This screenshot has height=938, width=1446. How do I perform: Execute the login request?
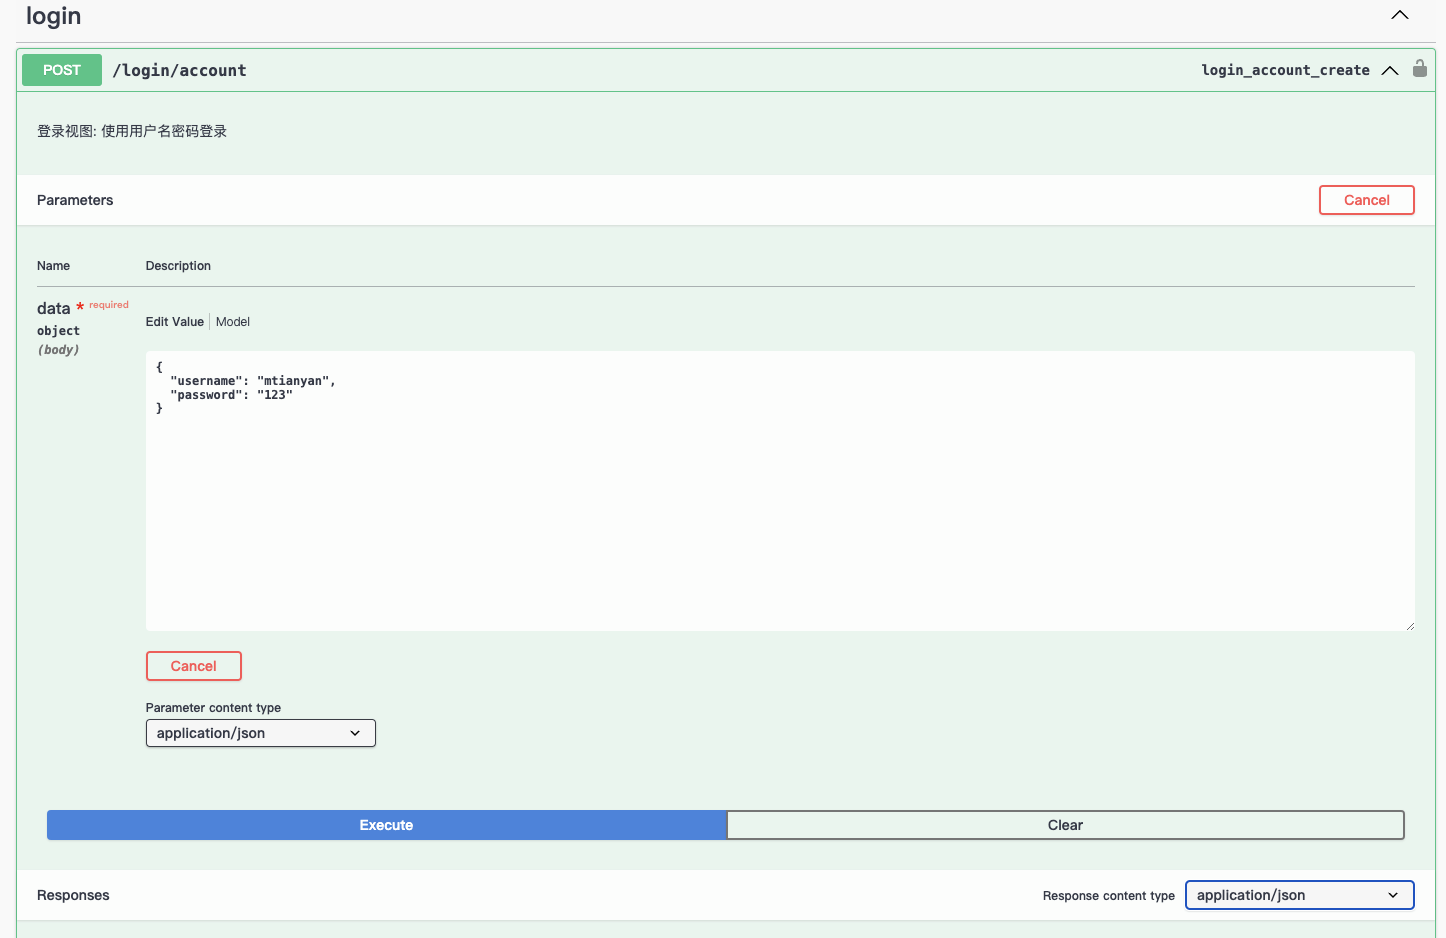point(386,825)
